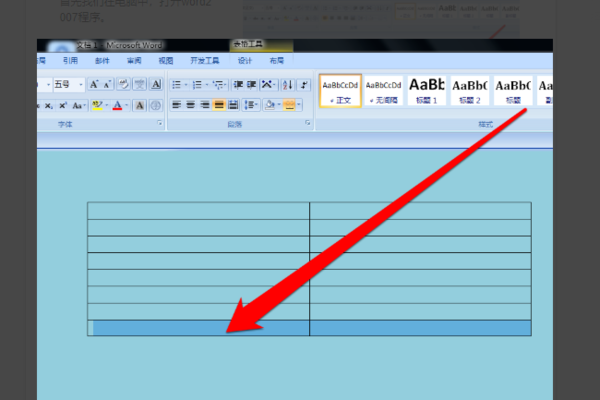Switch to the 邮件 ribbon tab
Image resolution: width=600 pixels, height=400 pixels.
click(x=102, y=60)
